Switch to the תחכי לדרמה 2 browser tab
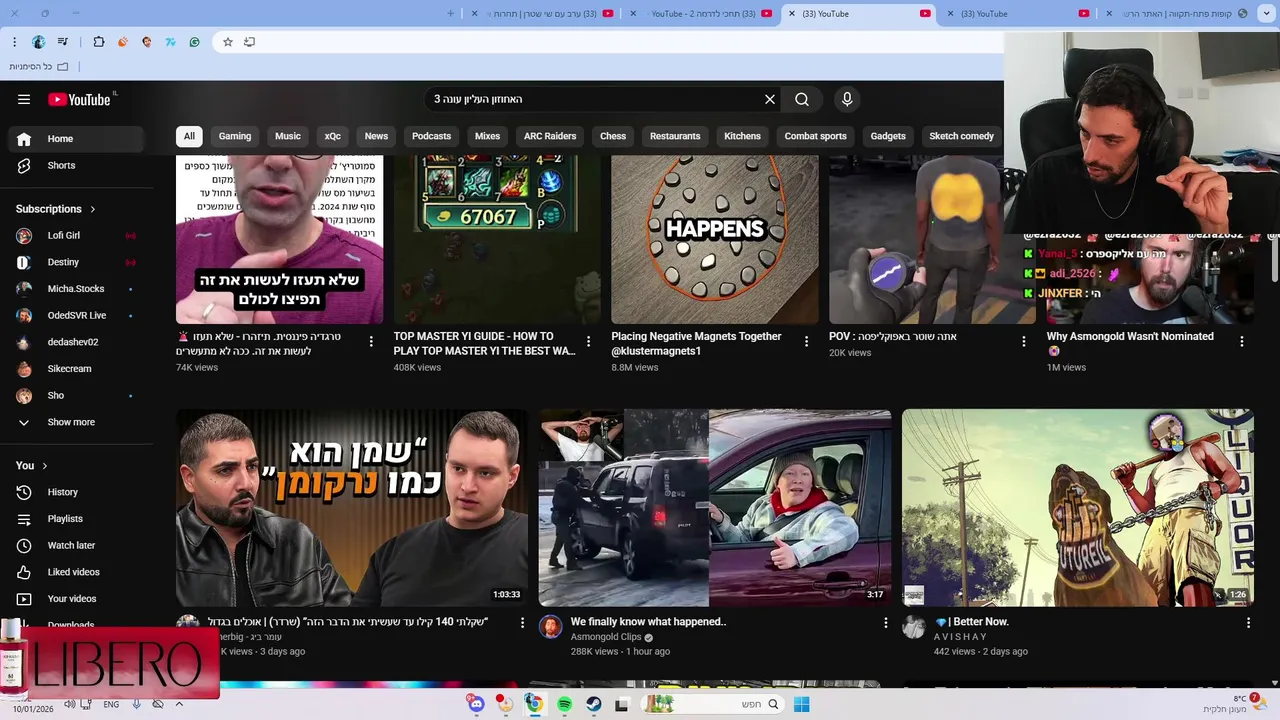The image size is (1280, 720). pos(703,13)
